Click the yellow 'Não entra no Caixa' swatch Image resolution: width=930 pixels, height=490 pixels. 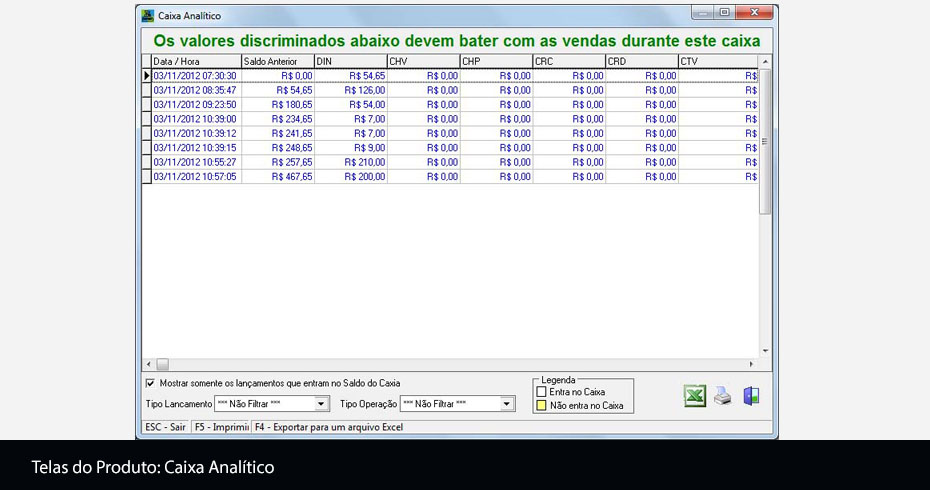pyautogui.click(x=542, y=406)
